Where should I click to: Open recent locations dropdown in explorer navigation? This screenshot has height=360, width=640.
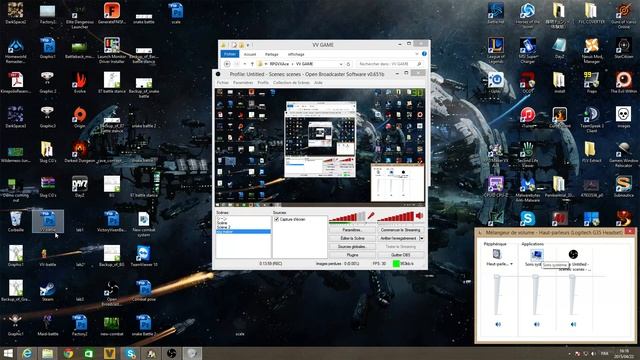pos(244,64)
